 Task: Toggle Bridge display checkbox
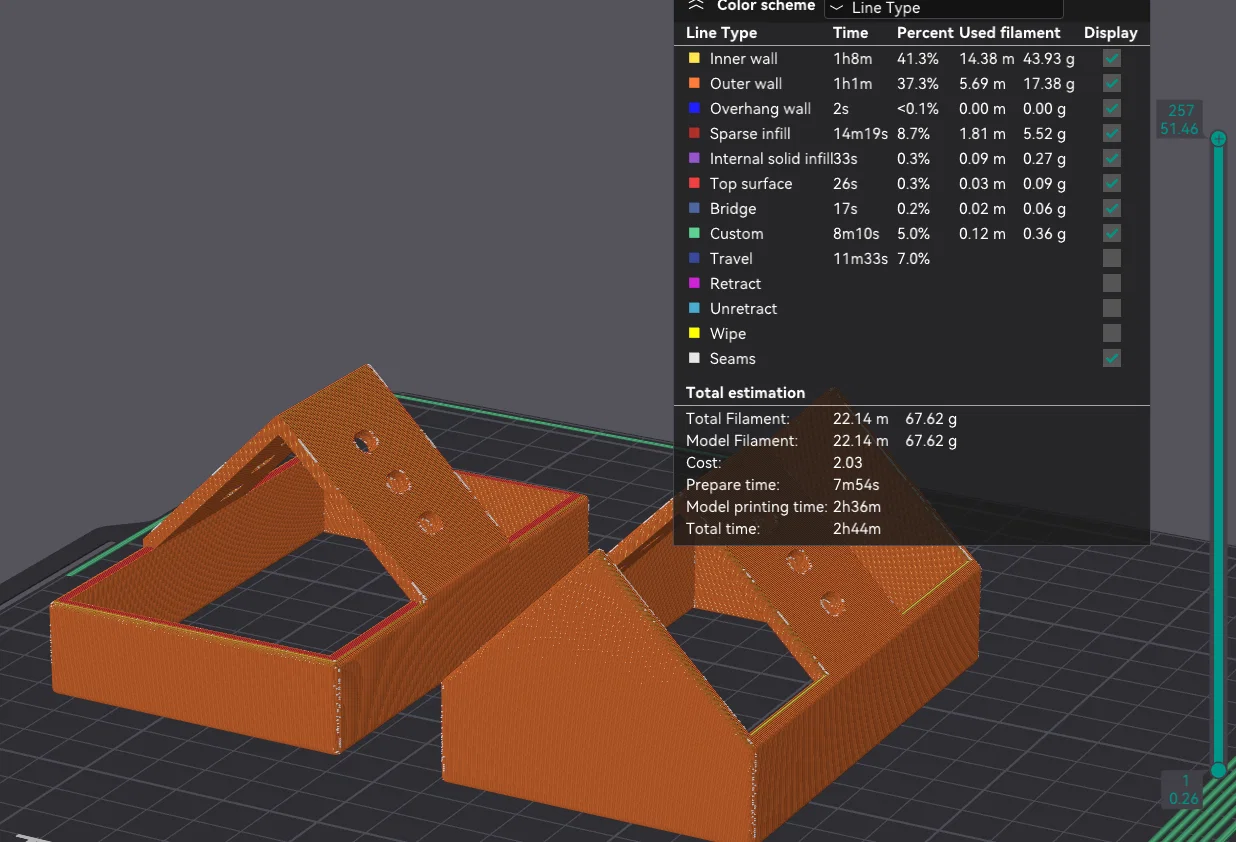[x=1111, y=208]
